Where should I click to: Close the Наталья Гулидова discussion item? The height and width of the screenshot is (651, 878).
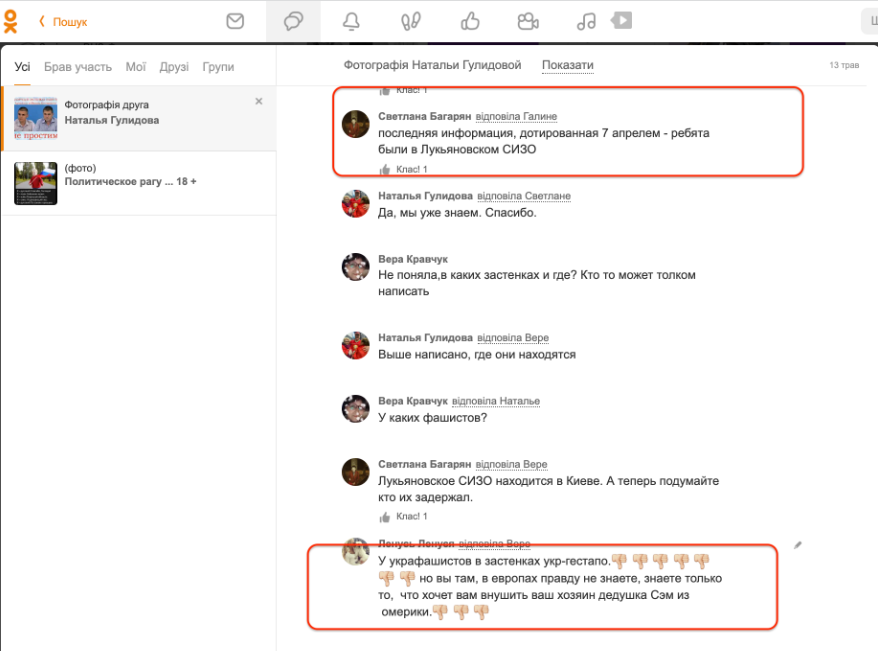pyautogui.click(x=259, y=101)
